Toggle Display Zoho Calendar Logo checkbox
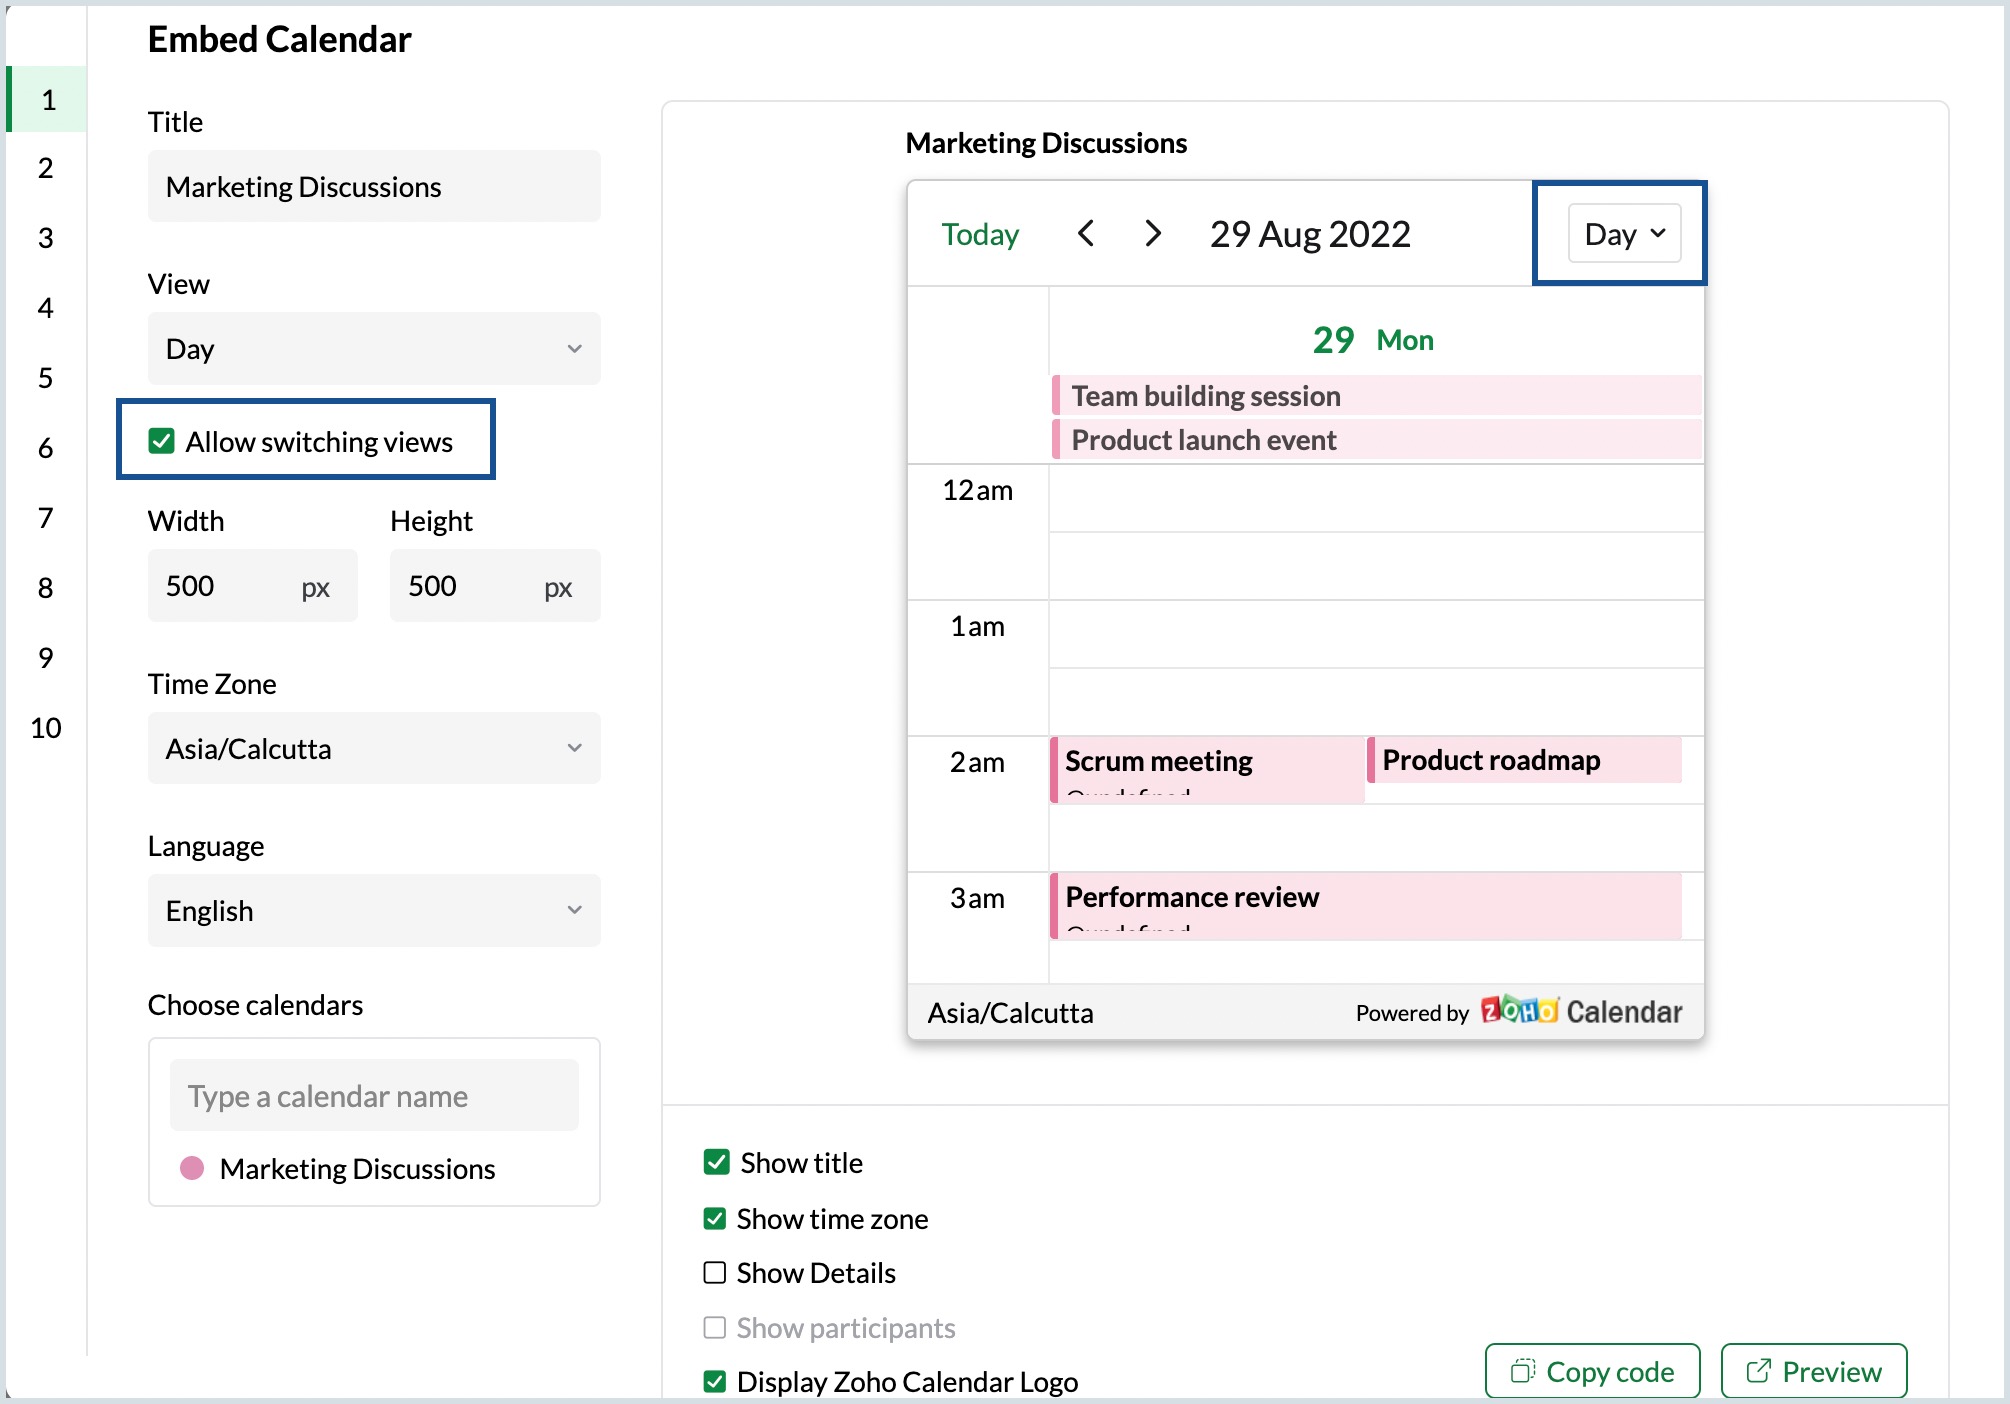The height and width of the screenshot is (1404, 2010). 715,1381
